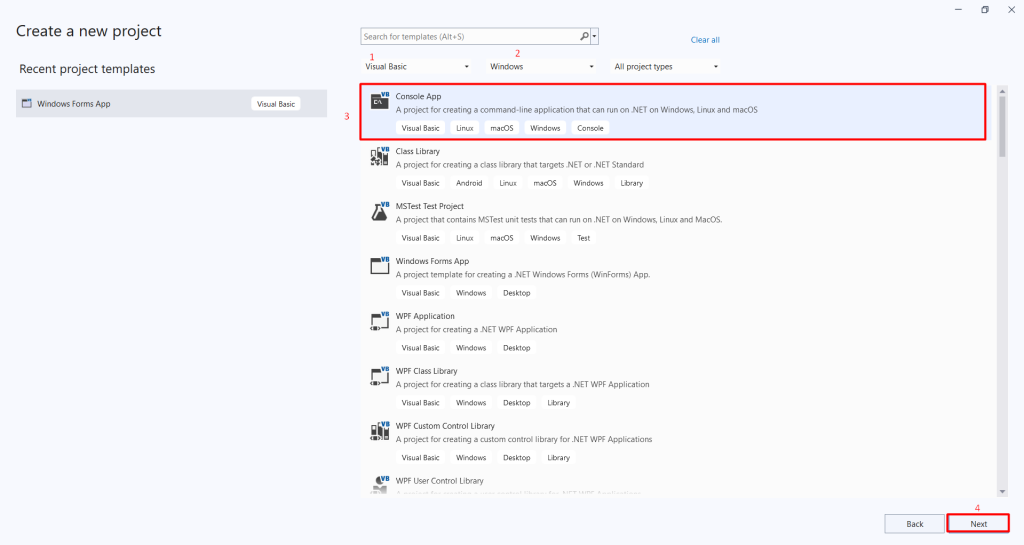The height and width of the screenshot is (545, 1024).
Task: Click the Console App template icon
Action: tap(380, 101)
